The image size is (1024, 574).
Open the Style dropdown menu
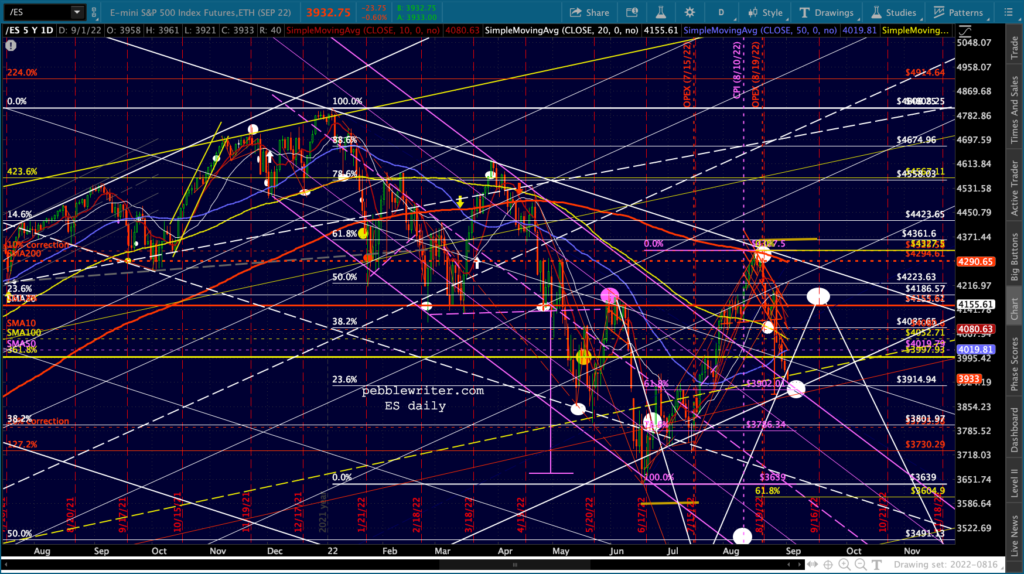click(765, 12)
